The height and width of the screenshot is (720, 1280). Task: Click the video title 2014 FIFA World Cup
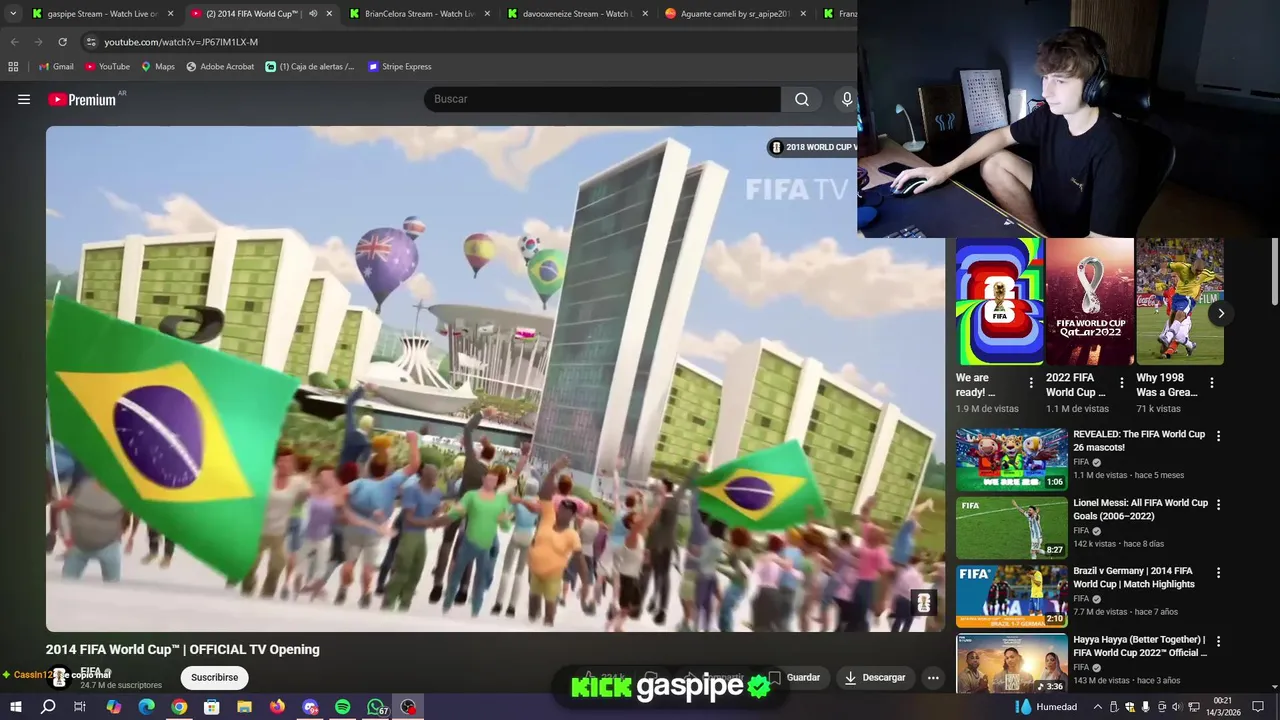pos(183,649)
